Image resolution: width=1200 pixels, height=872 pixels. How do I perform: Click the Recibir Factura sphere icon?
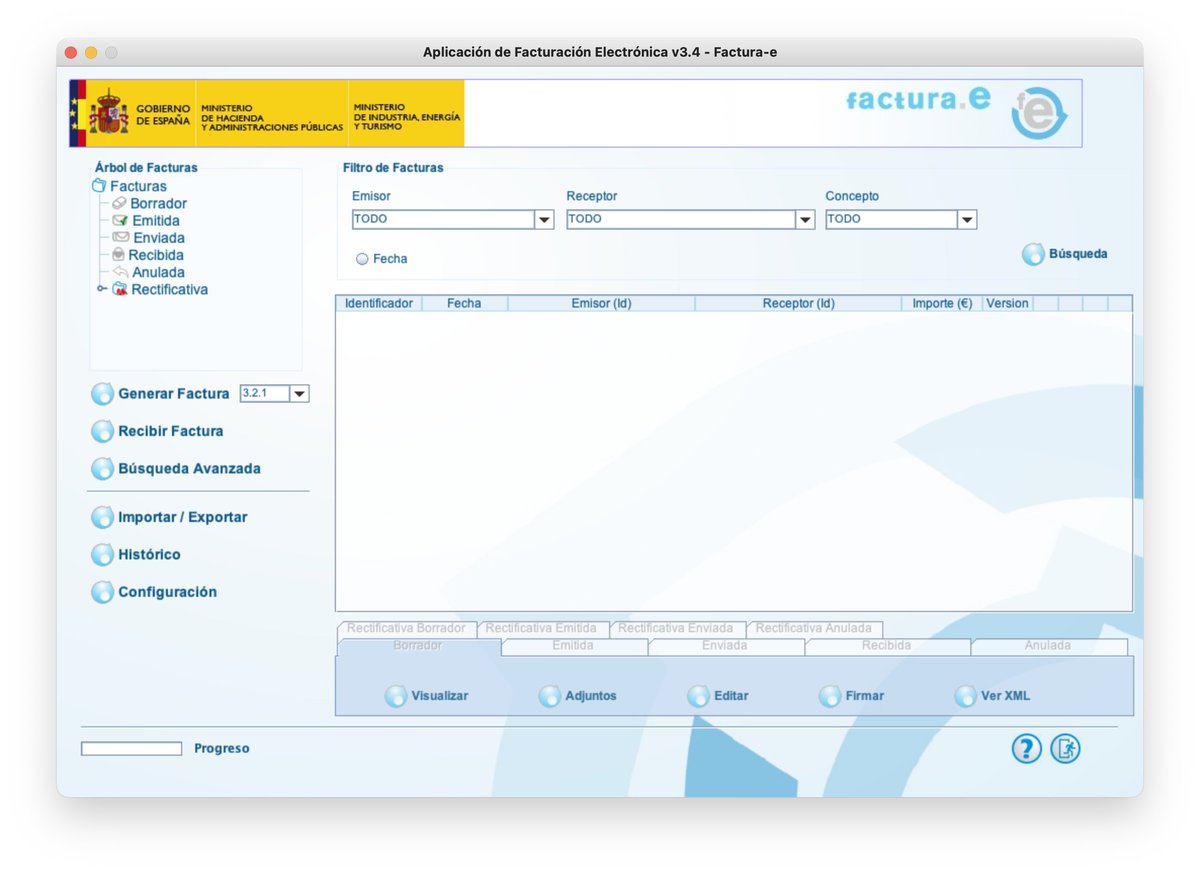[102, 431]
